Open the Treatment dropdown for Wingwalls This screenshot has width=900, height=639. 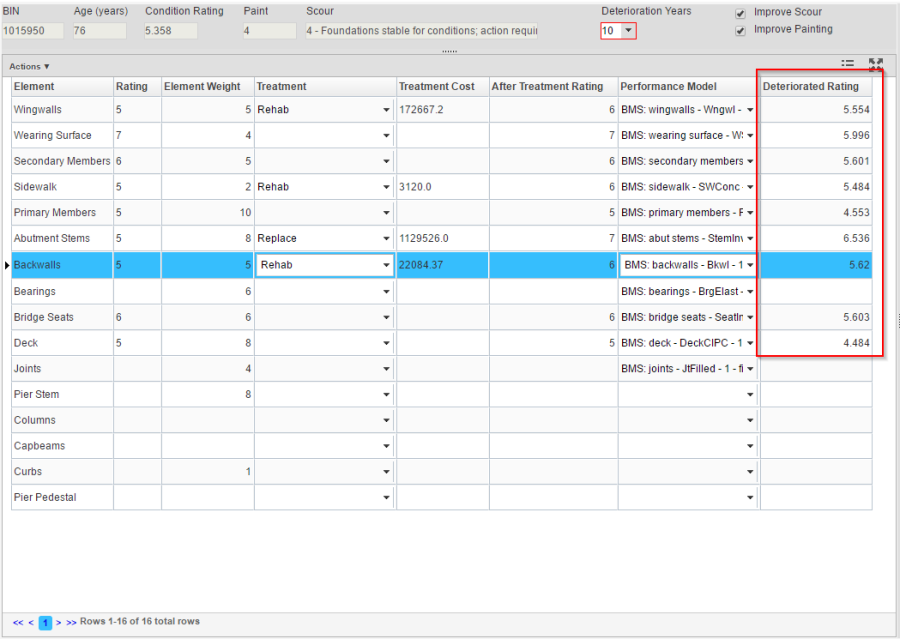386,109
